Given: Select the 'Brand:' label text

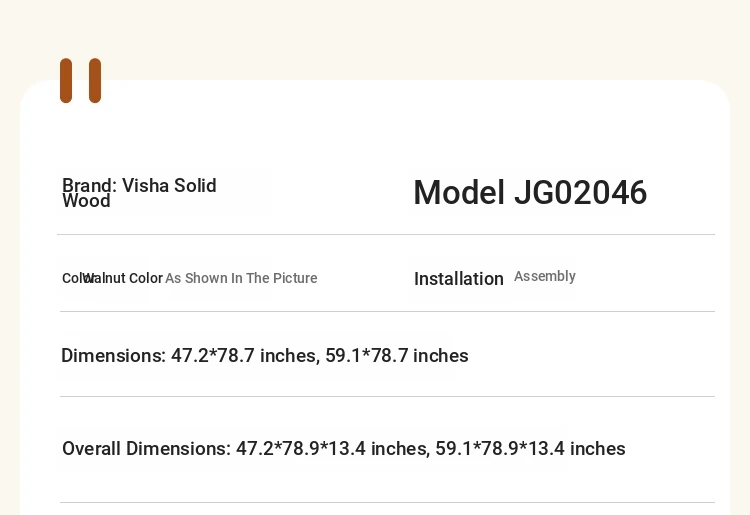Looking at the screenshot, I should point(90,186).
